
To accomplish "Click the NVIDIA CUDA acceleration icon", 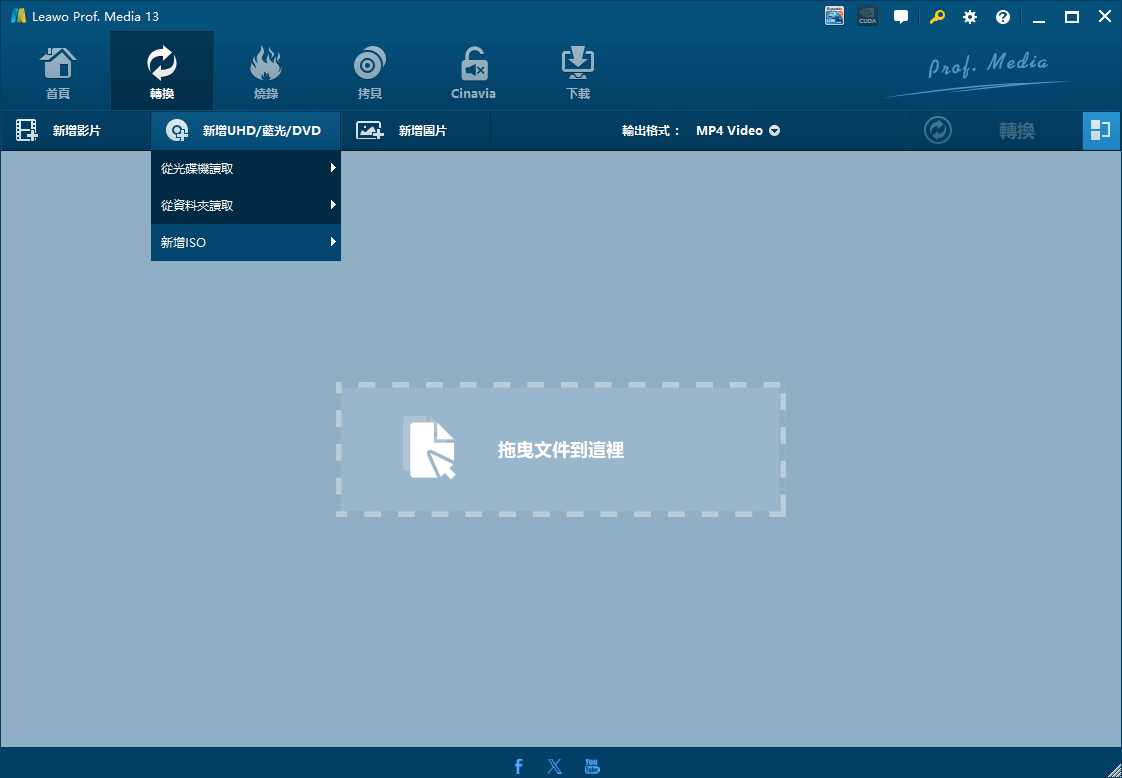I will pos(867,17).
